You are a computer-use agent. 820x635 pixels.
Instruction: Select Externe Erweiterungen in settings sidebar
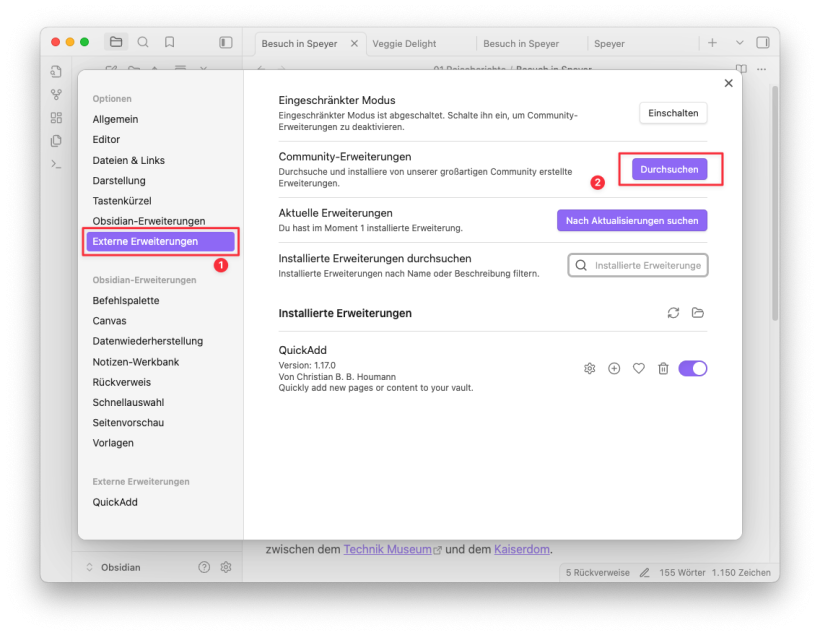(160, 241)
